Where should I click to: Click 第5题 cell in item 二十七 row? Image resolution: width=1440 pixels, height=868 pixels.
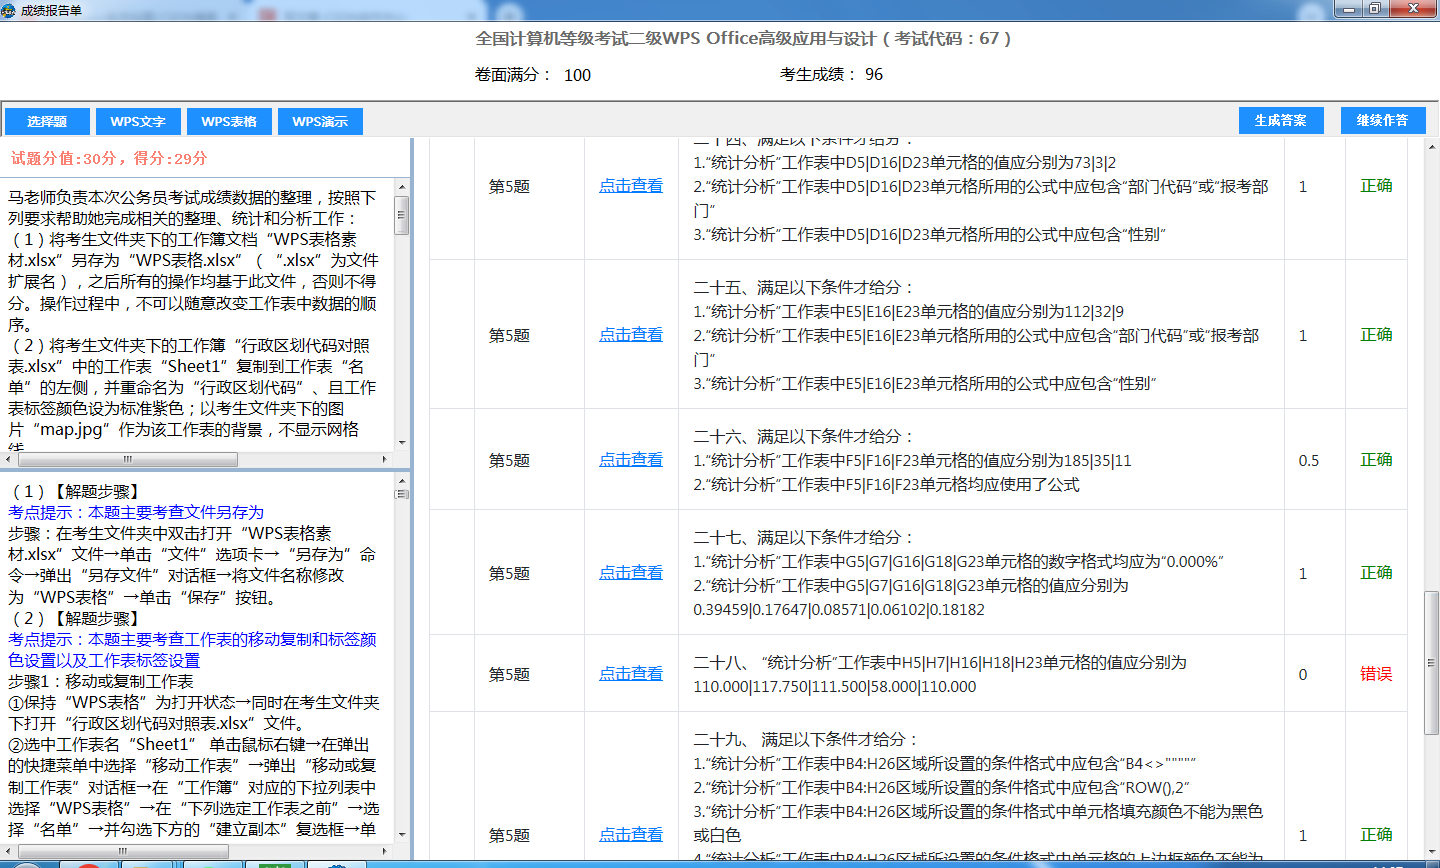point(509,573)
